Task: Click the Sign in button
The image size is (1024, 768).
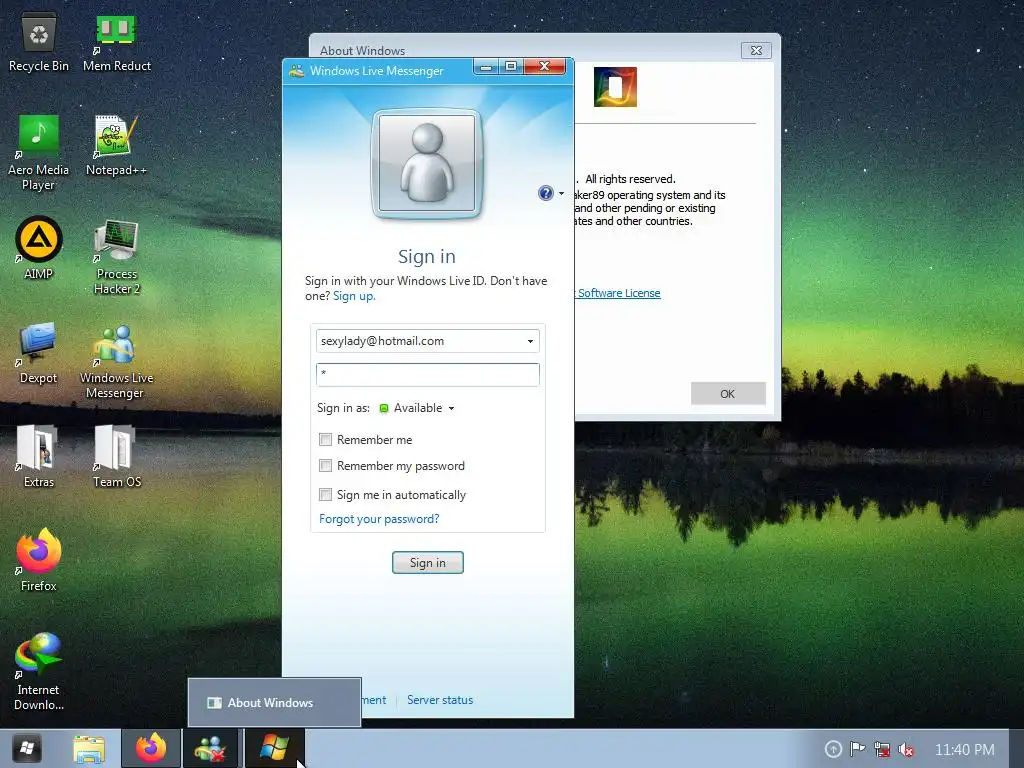Action: [x=428, y=562]
